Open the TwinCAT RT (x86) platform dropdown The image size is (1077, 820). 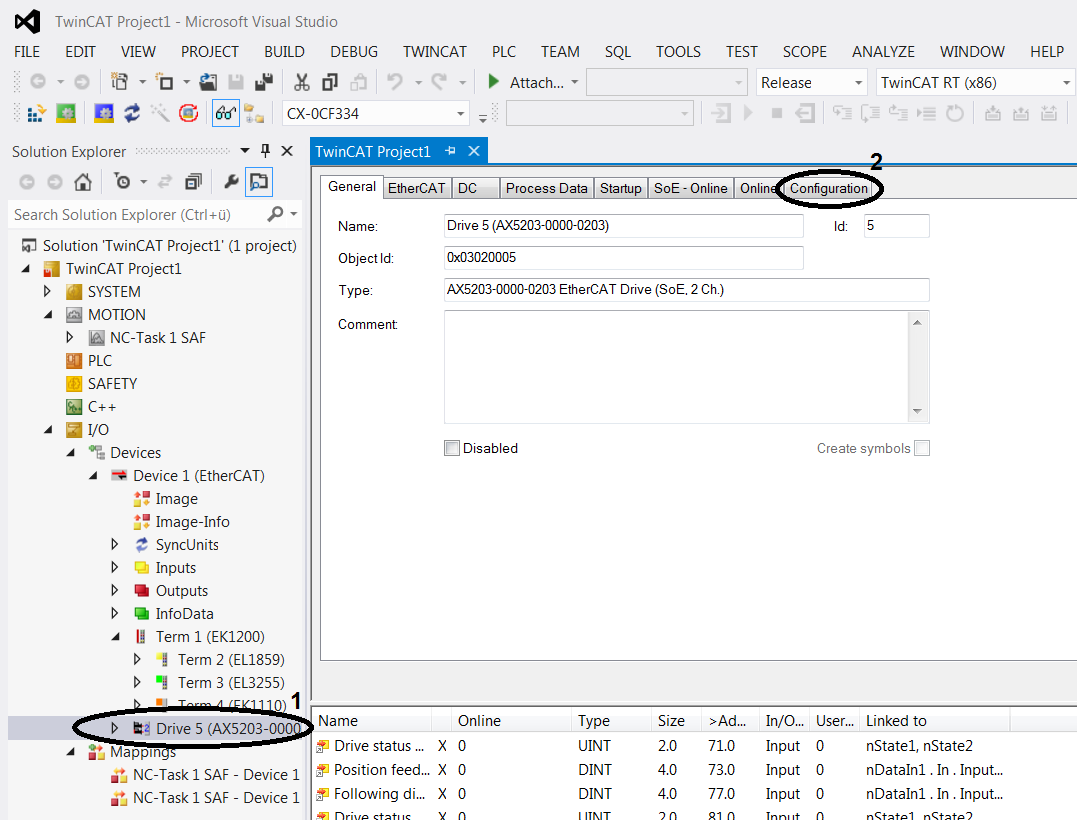(1065, 83)
